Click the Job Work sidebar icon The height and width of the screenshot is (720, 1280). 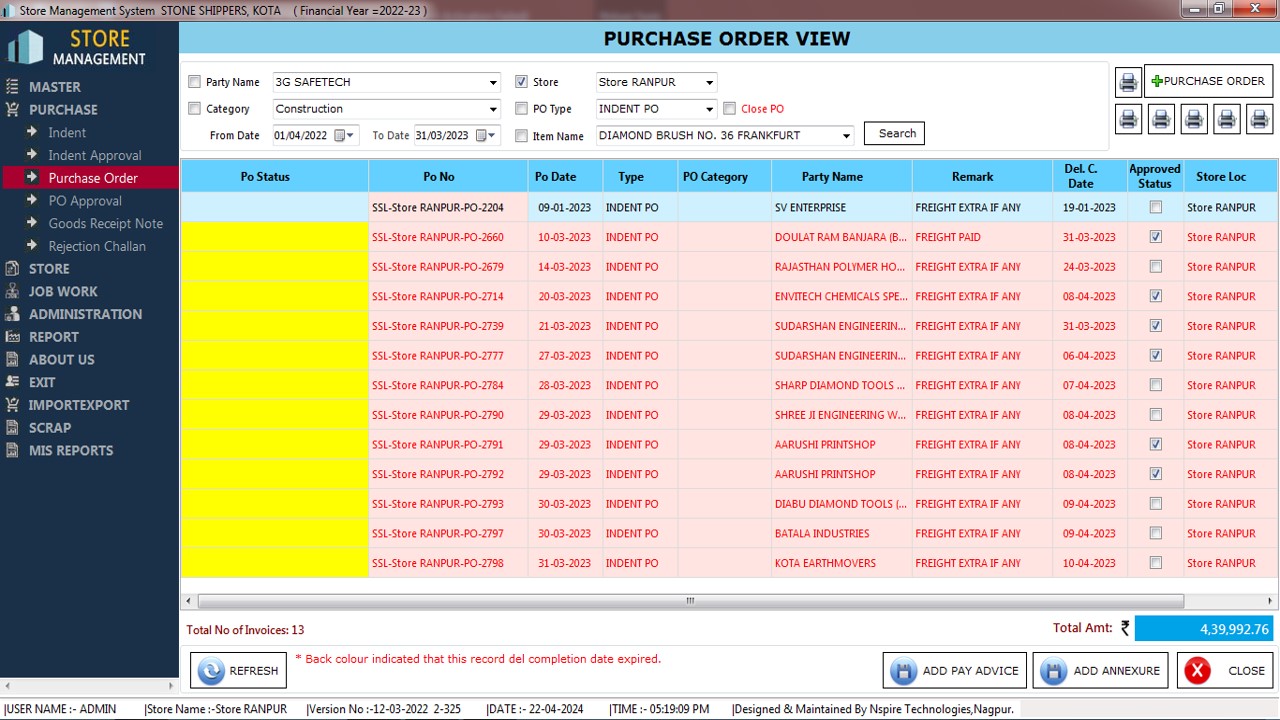coord(12,291)
